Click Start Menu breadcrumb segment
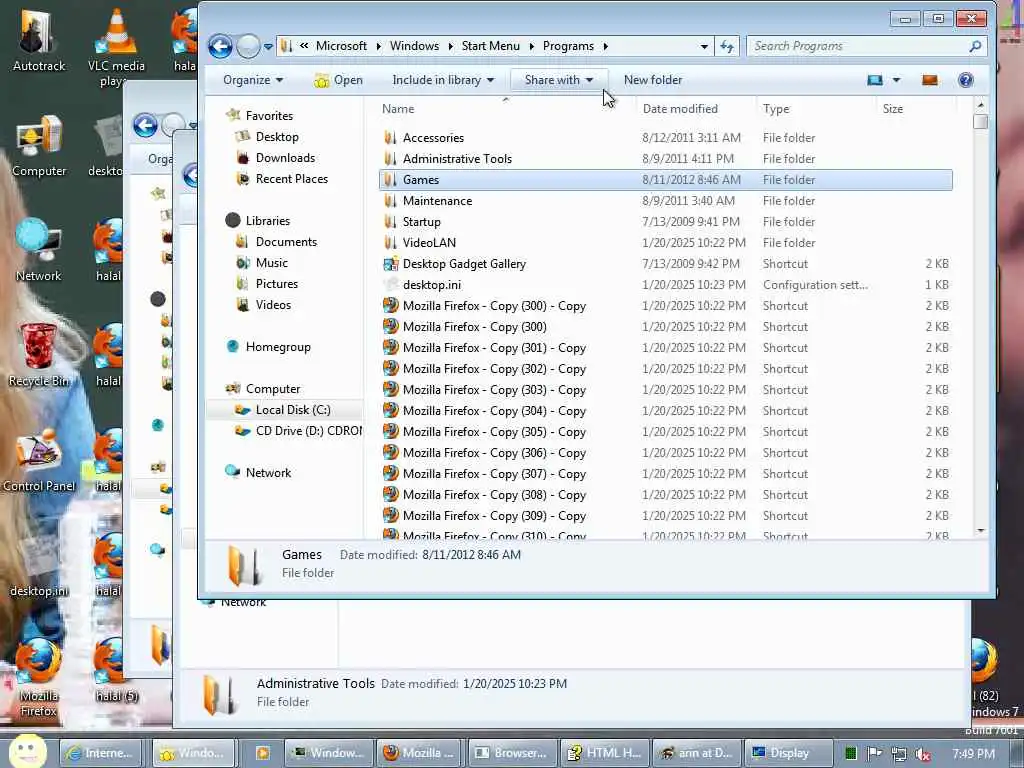Screen dimensions: 1024x768 490,46
